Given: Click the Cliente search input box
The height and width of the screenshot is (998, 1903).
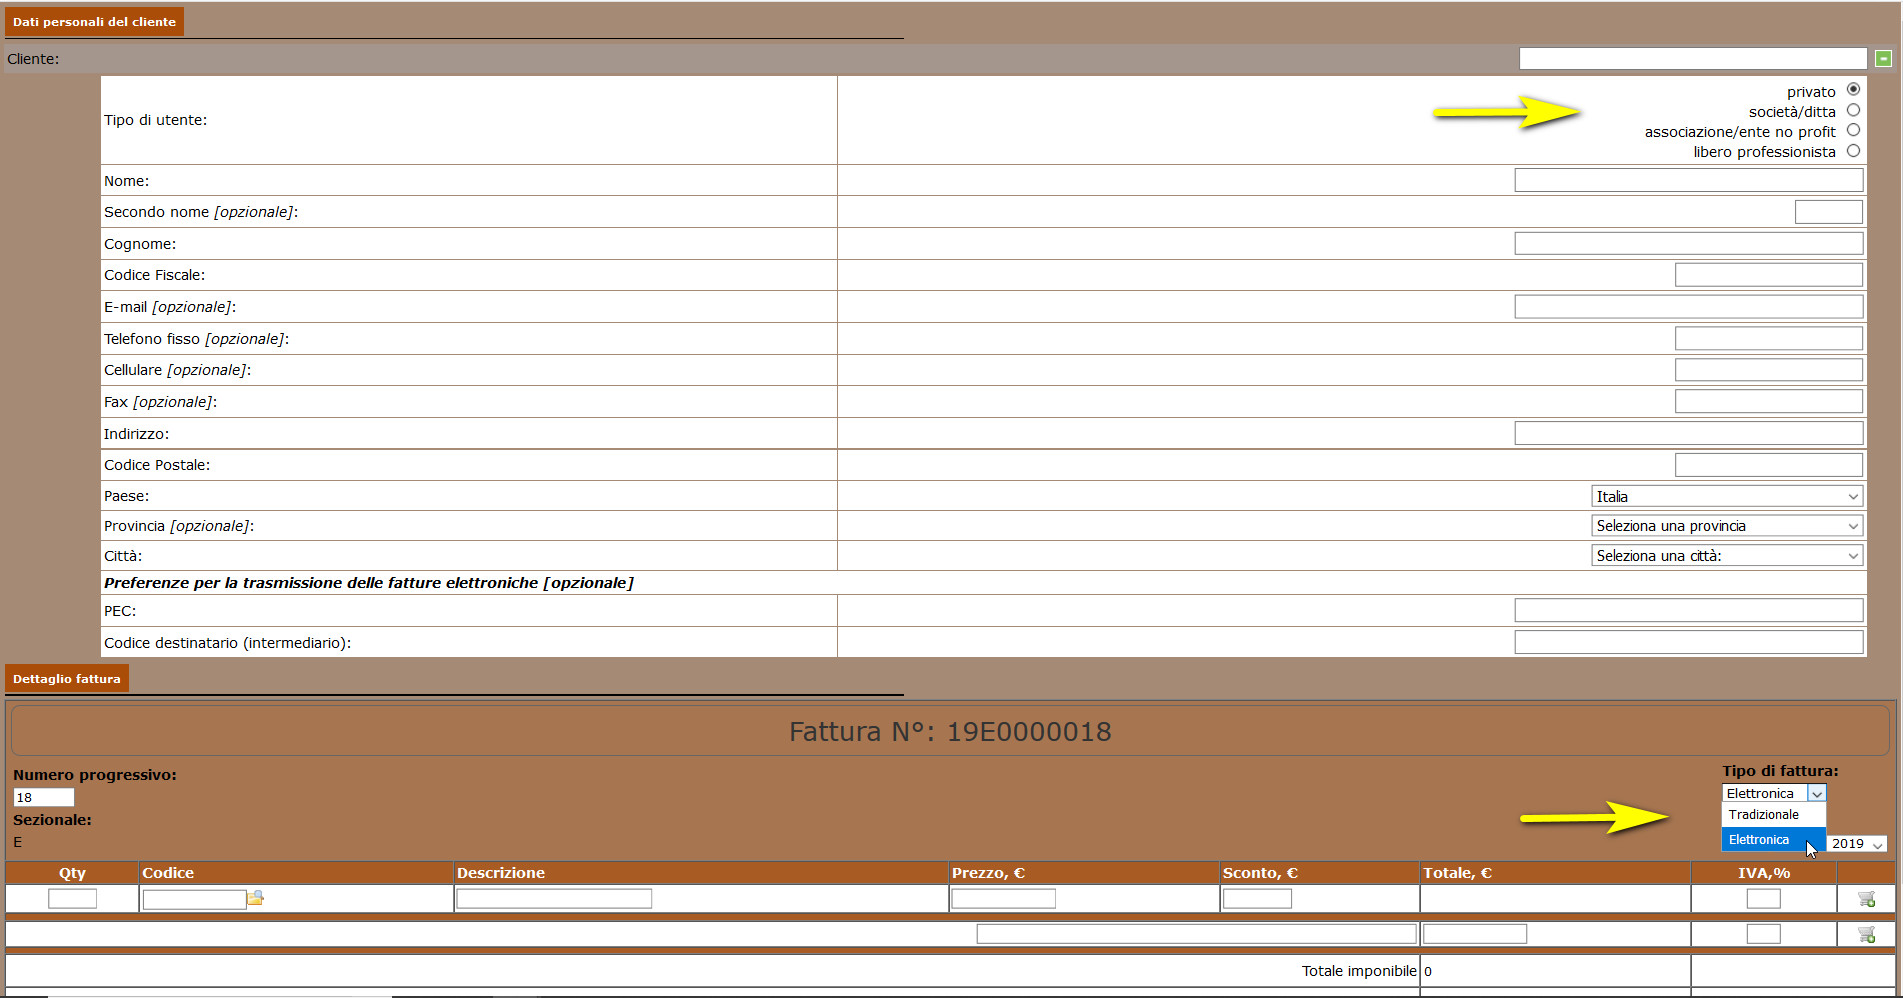Looking at the screenshot, I should point(1692,59).
